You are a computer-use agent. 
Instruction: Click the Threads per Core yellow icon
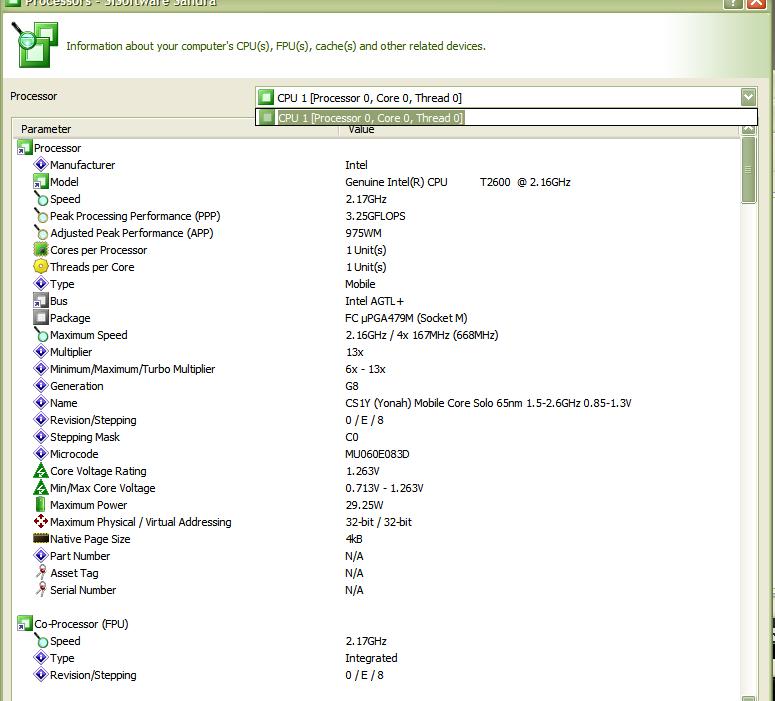[41, 266]
